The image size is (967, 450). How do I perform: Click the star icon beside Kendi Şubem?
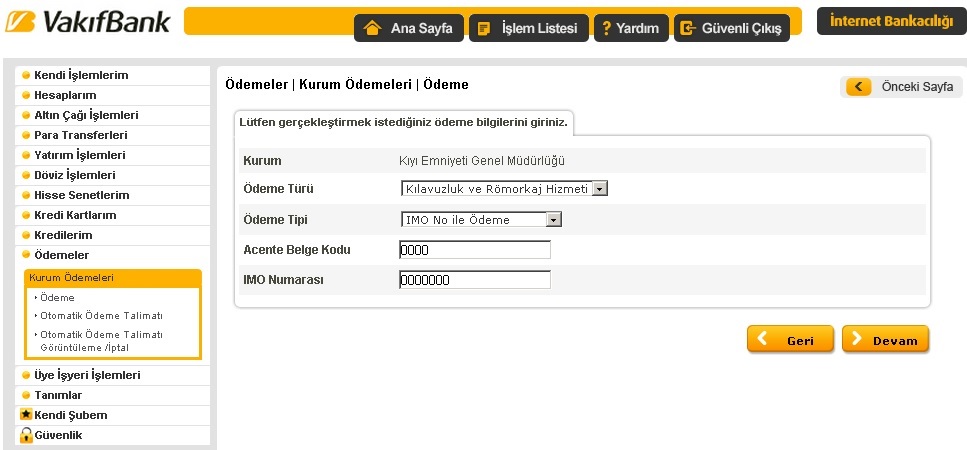click(26, 415)
